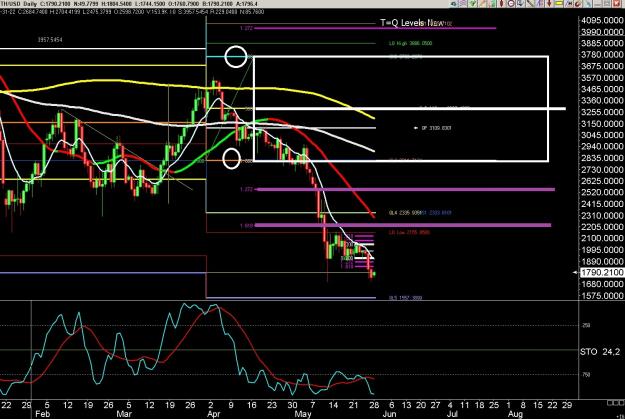625x419 pixels.
Task: Select the yellow horizontal line tool
Action: pyautogui.click(x=559, y=4)
